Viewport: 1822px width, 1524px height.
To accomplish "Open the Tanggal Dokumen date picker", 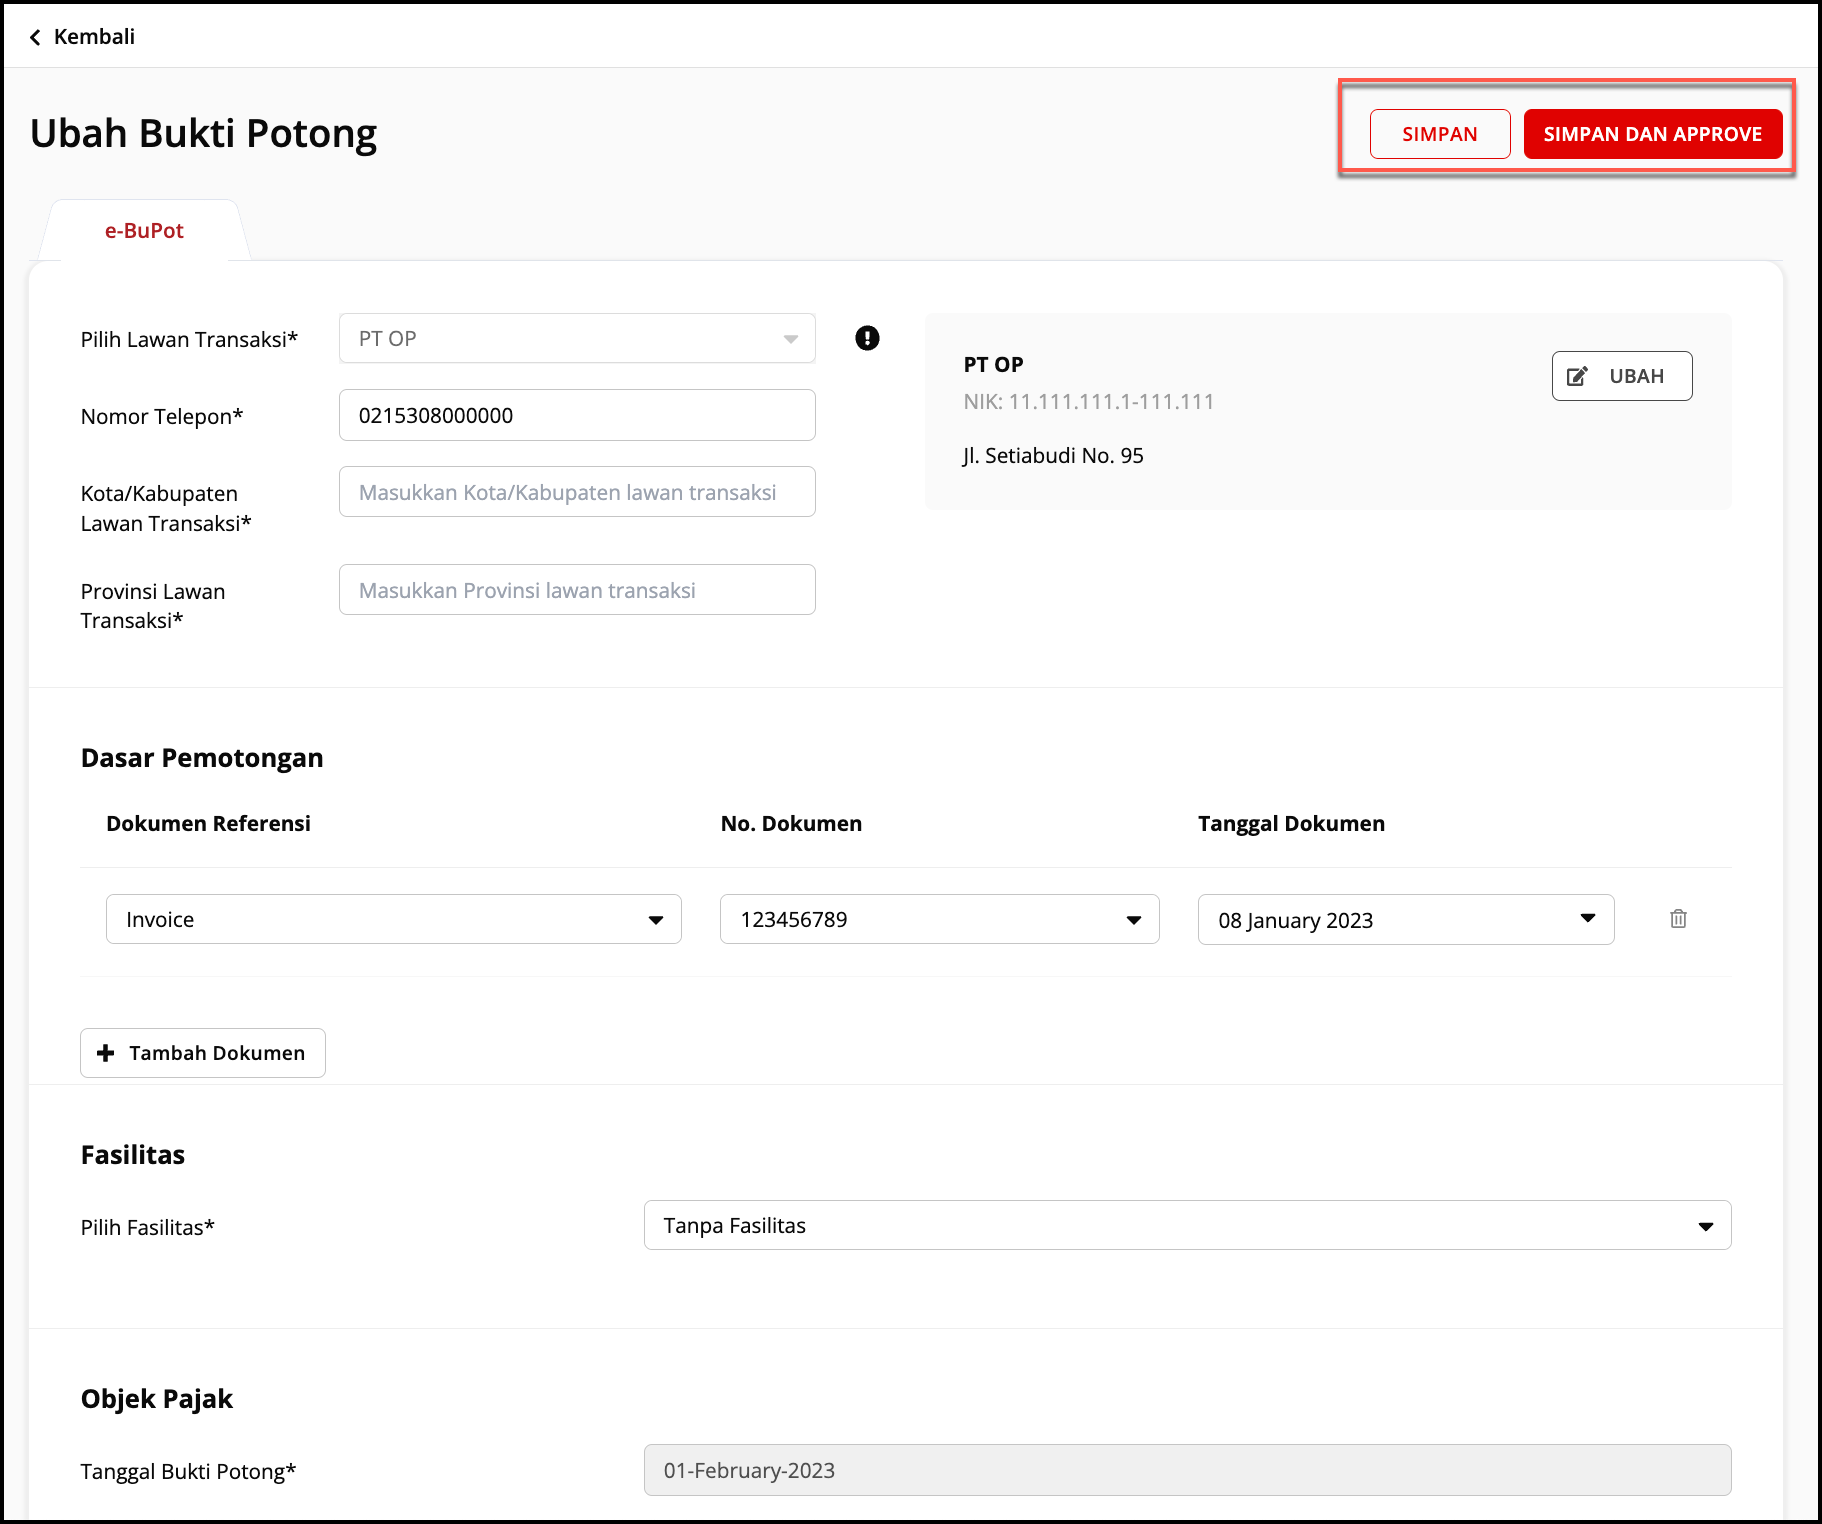I will pyautogui.click(x=1405, y=919).
